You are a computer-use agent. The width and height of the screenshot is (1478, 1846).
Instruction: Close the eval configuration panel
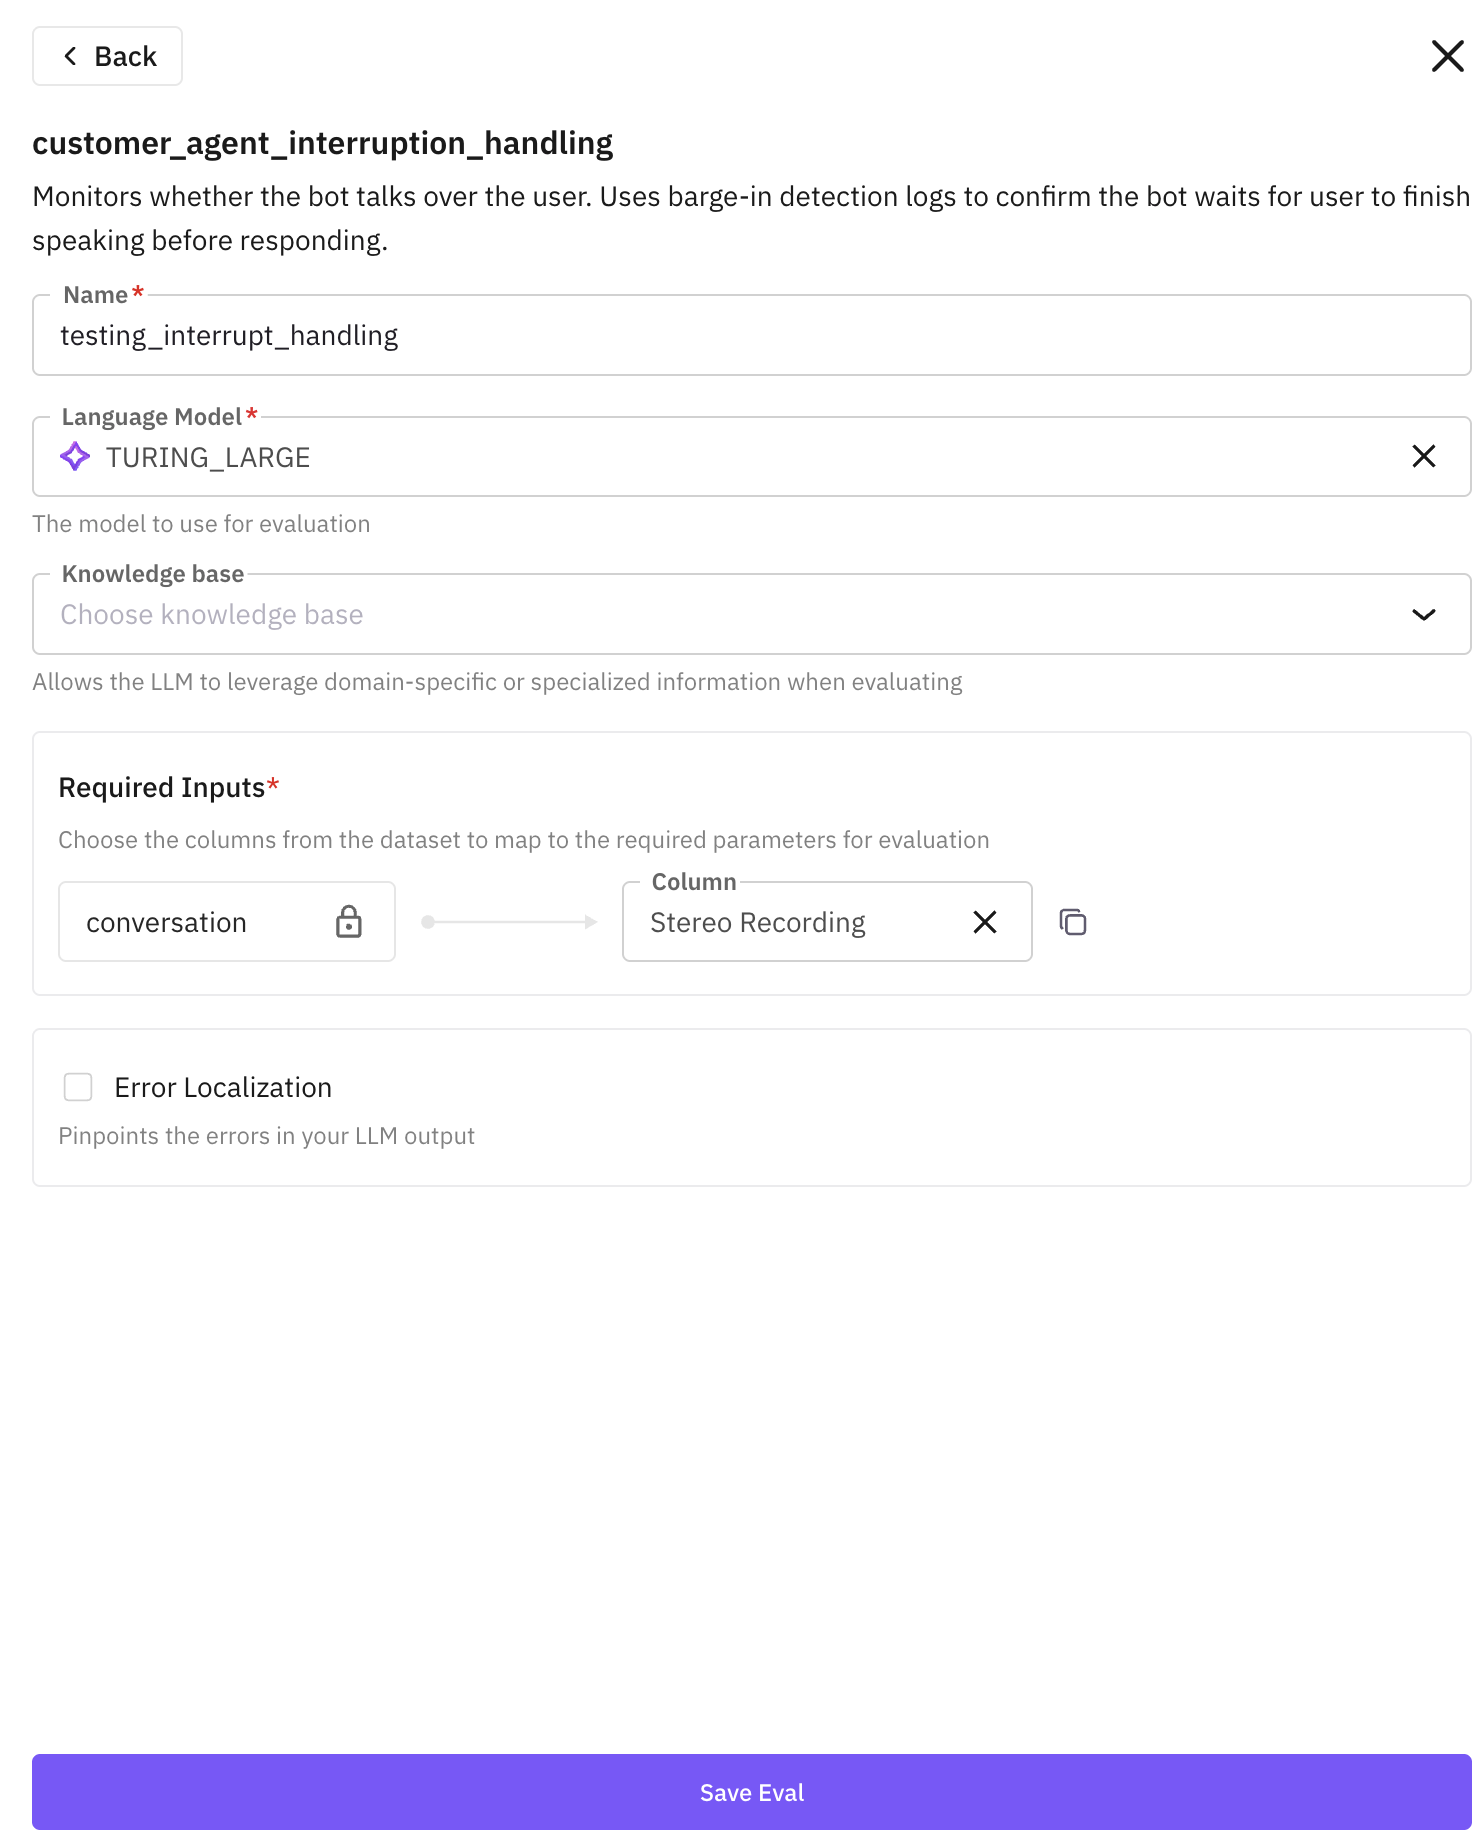[1447, 56]
